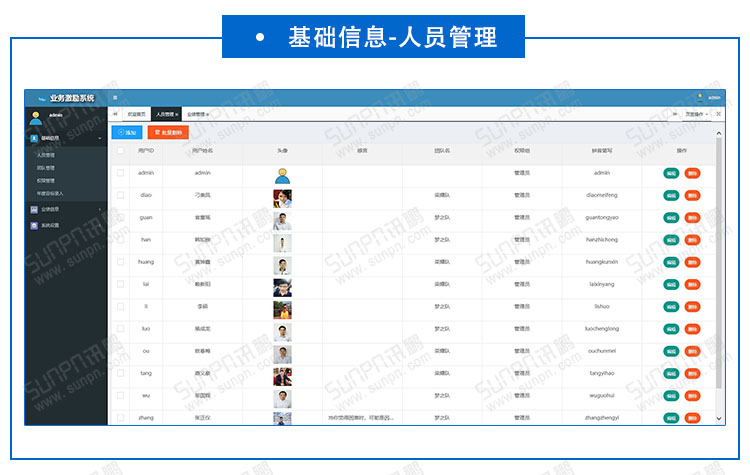Click the 基础信息 sidebar icon

(33, 138)
